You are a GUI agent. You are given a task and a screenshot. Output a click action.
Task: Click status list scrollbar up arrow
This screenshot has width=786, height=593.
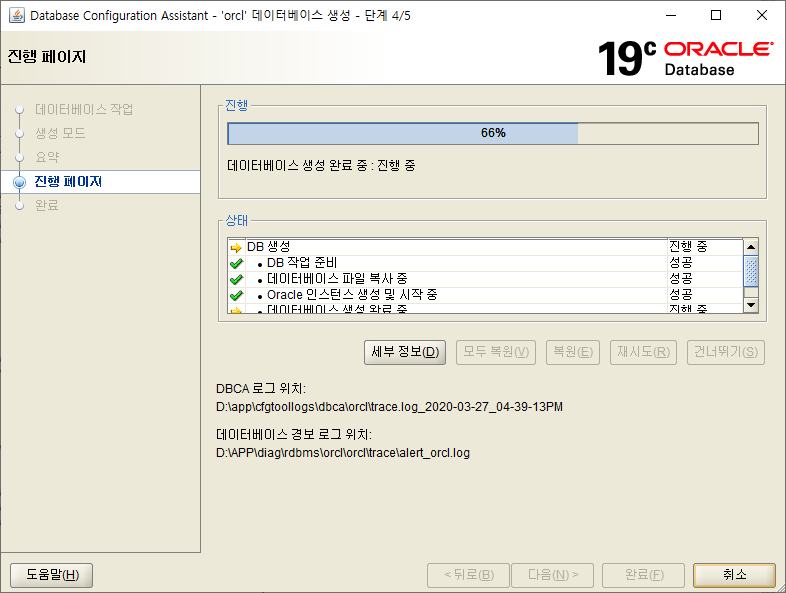750,247
